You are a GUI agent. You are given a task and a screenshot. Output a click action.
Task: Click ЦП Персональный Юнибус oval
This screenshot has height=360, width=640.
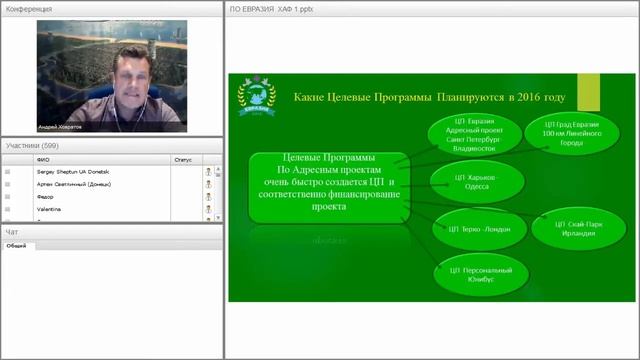point(481,275)
